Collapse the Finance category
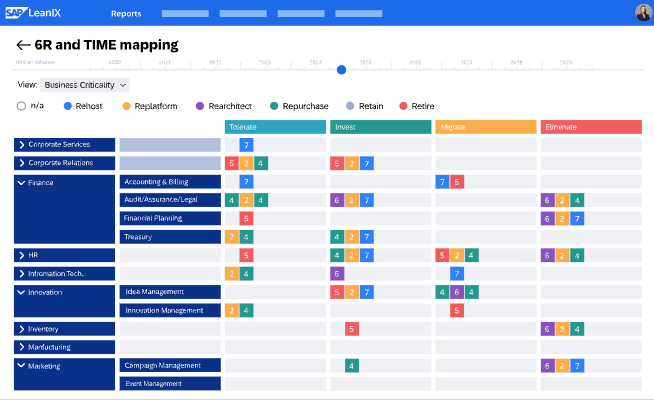The height and width of the screenshot is (401, 654). (21, 182)
